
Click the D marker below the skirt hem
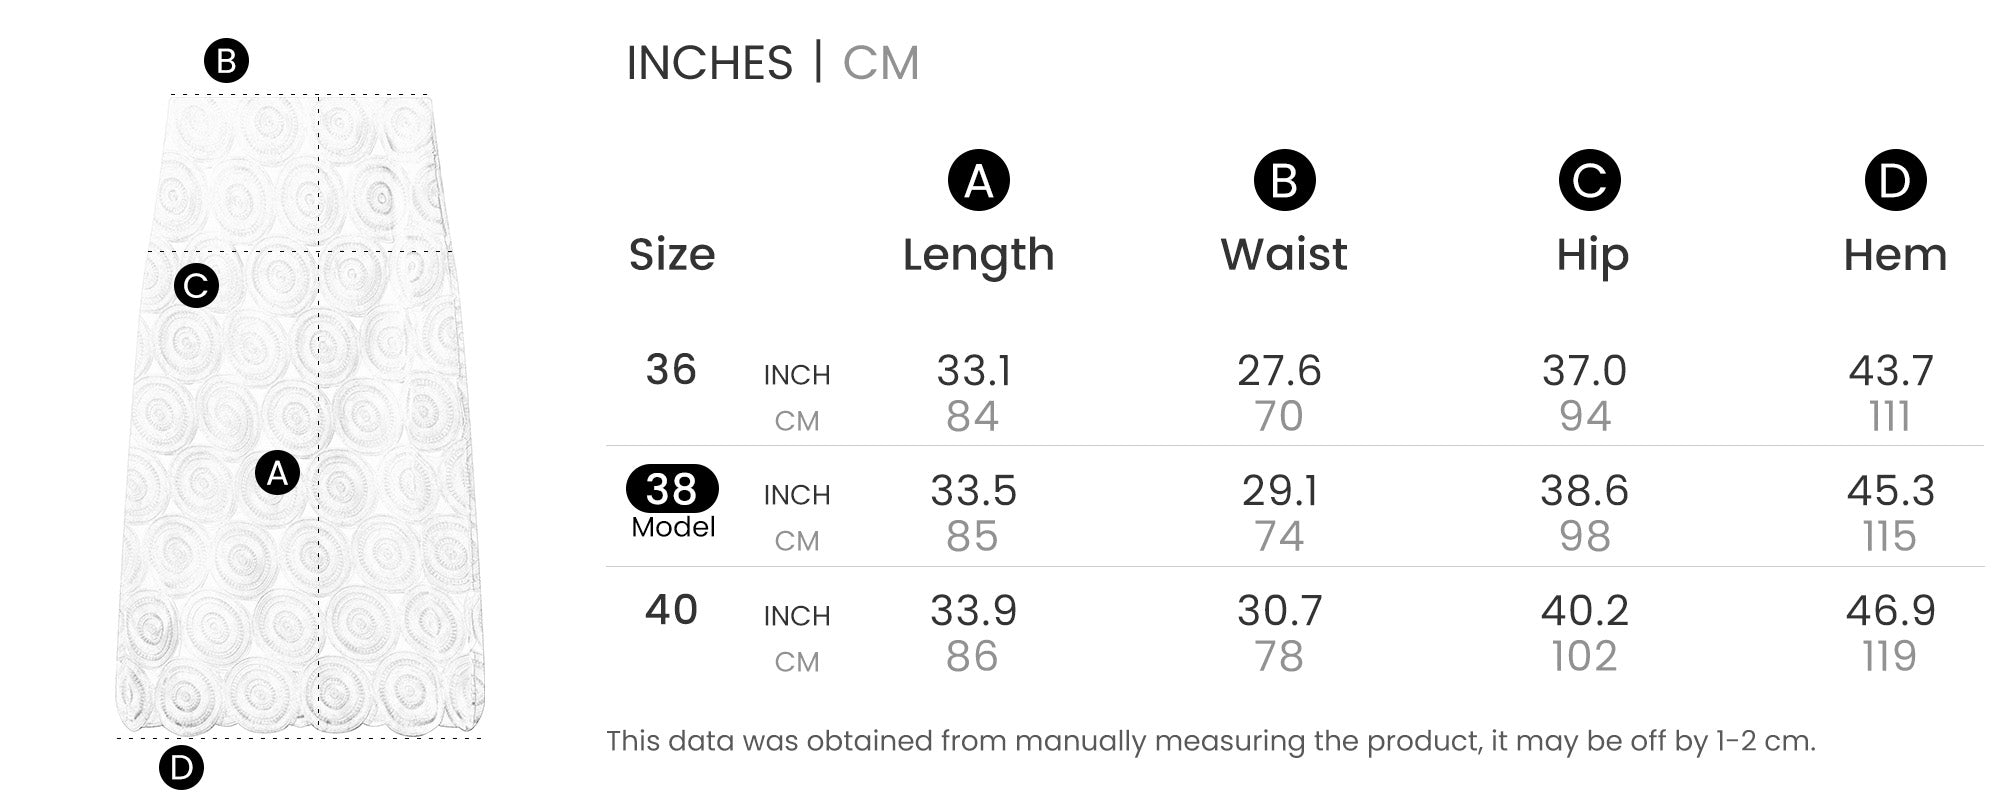[x=181, y=768]
